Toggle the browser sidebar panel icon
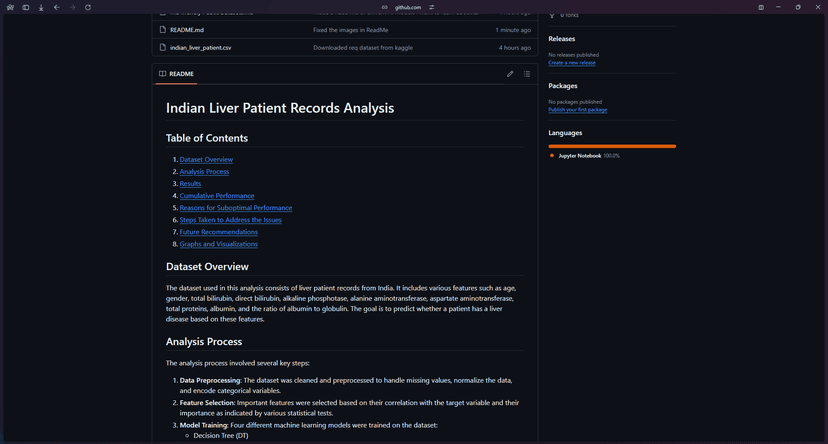This screenshot has width=828, height=444. [x=26, y=7]
